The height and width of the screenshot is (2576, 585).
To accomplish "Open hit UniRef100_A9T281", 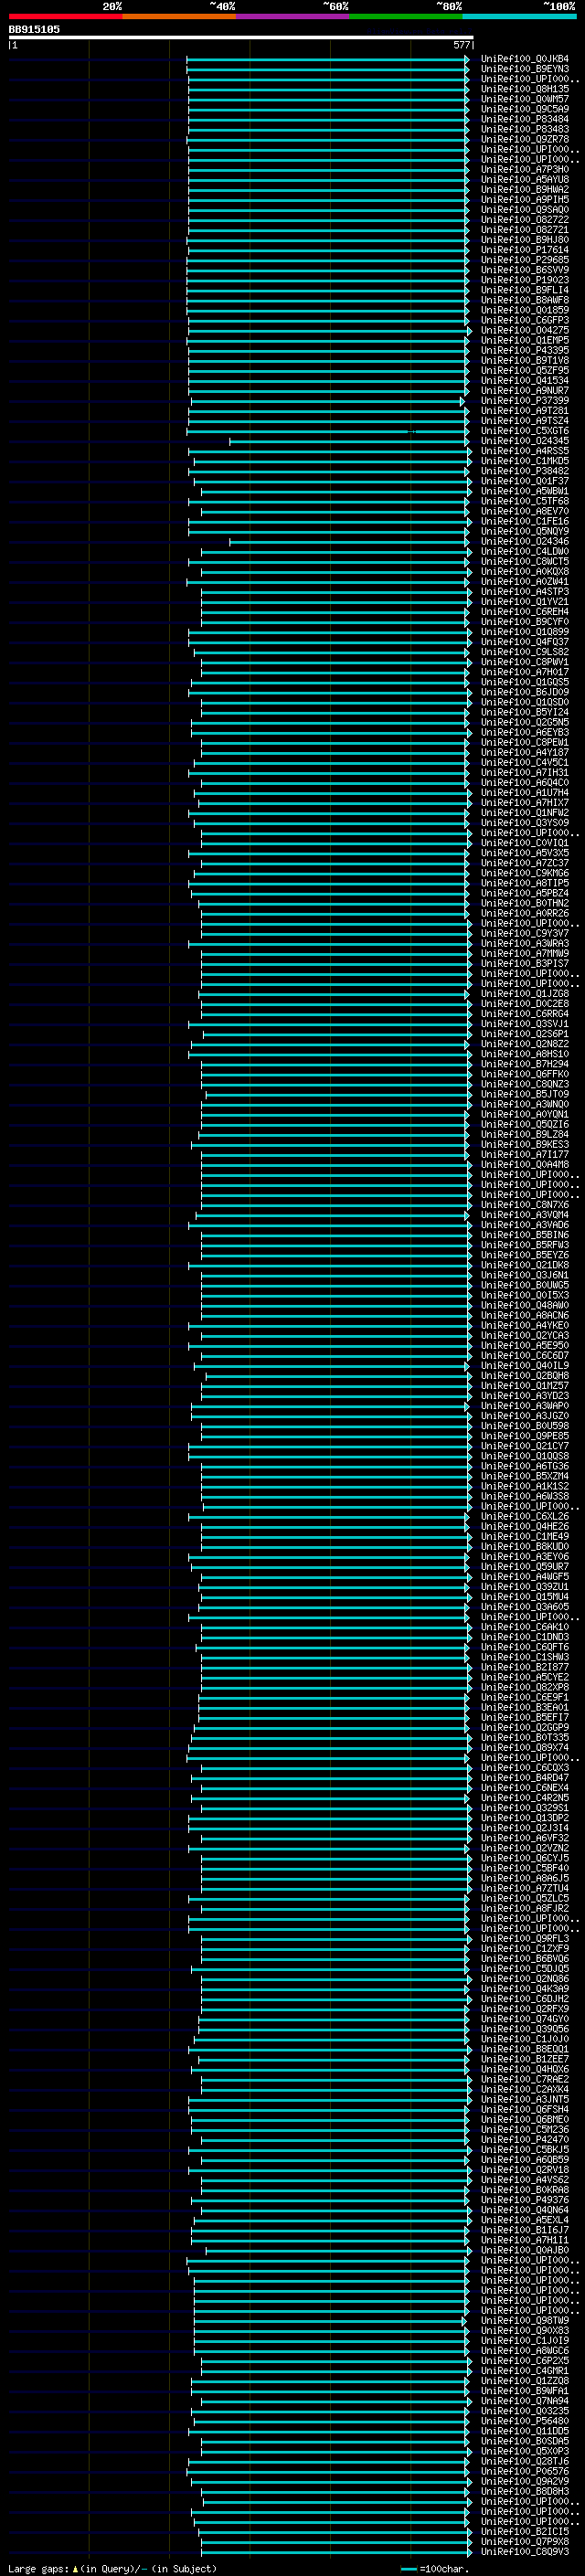I will 525,411.
